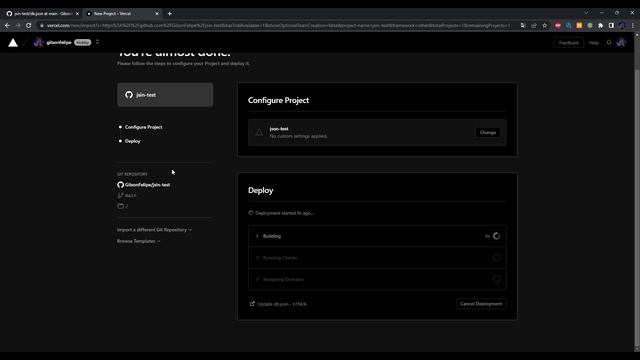Image resolution: width=640 pixels, height=360 pixels.
Task: Open Import a different Git Repository link
Action: 154,230
